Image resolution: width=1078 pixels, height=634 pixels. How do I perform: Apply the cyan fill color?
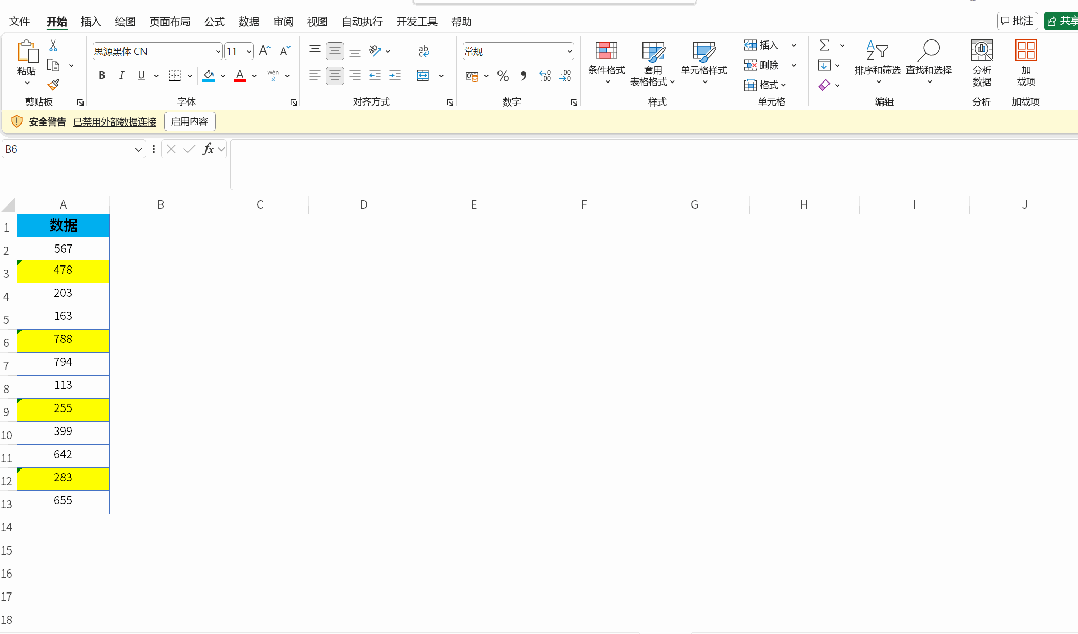(209, 76)
